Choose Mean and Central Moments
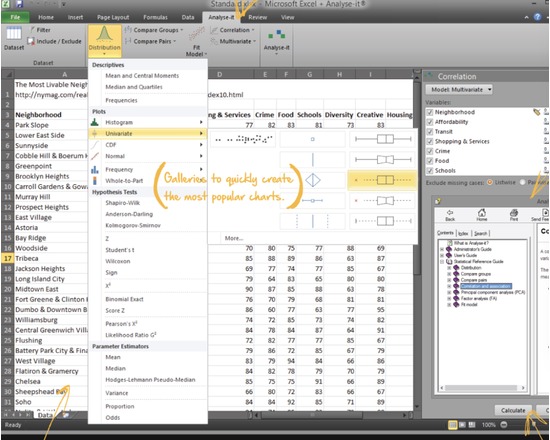This screenshot has width=550, height=440. (x=142, y=75)
